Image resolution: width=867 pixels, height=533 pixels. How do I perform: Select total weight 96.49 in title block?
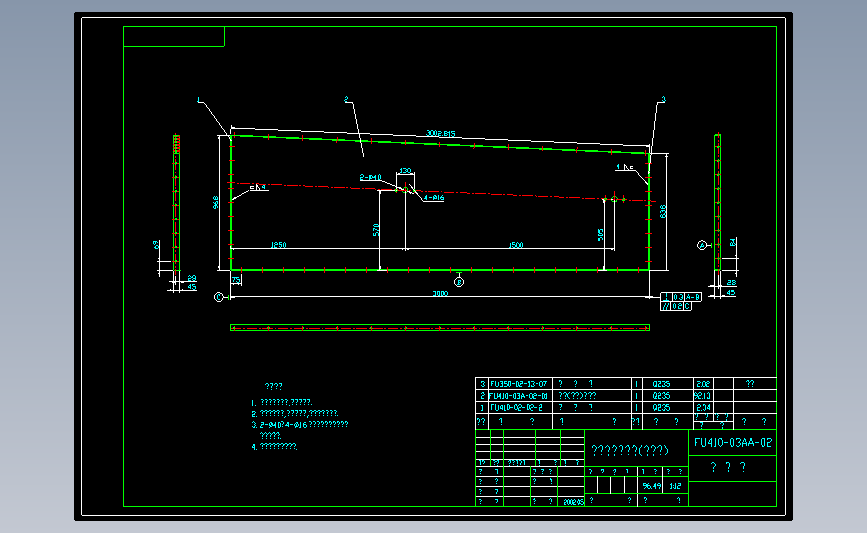(x=651, y=486)
